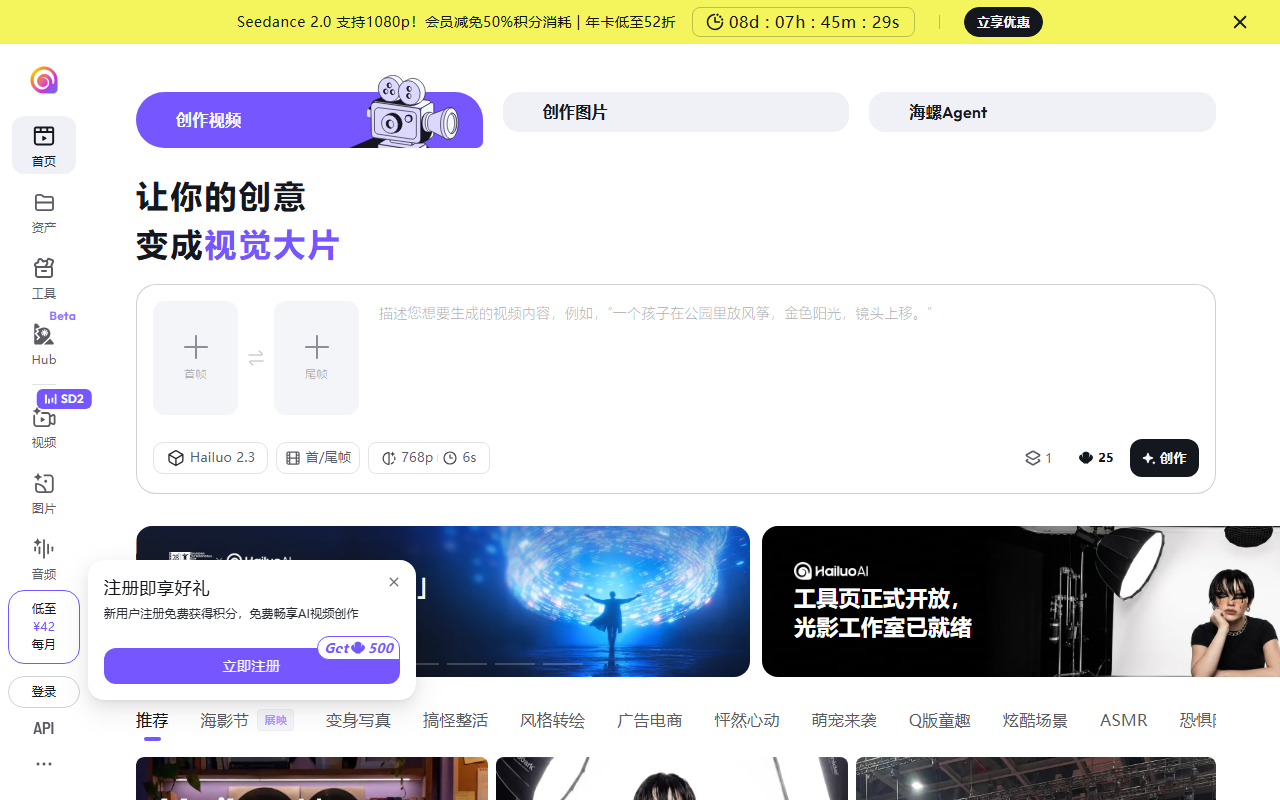Select the Q版童趣 category tab
Viewport: 1280px width, 800px height.
coord(940,720)
